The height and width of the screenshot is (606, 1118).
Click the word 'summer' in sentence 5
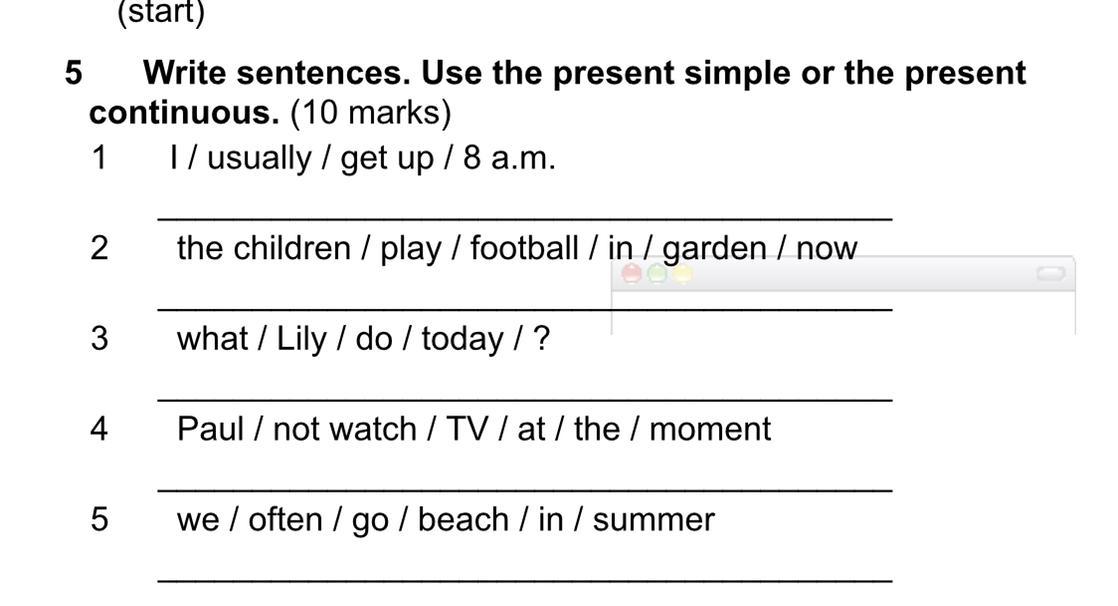tap(653, 520)
